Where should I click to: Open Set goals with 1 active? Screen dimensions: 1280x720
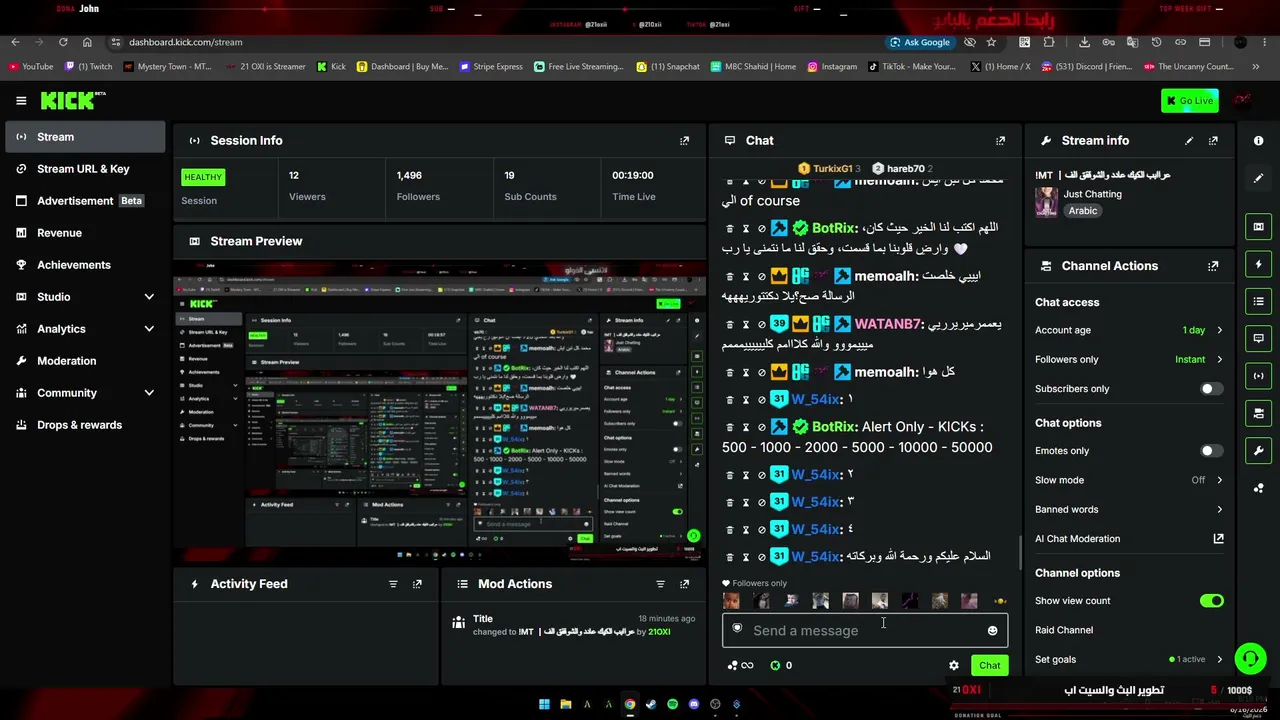click(1129, 659)
